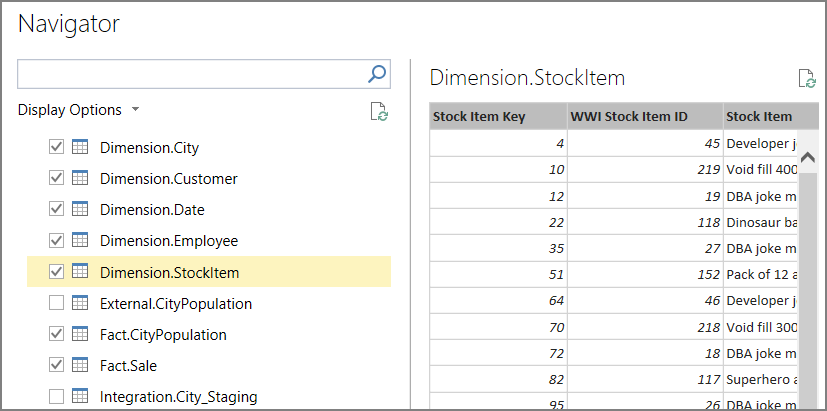Click the table icon for Dimension.Customer
This screenshot has width=827, height=411.
pyautogui.click(x=80, y=179)
